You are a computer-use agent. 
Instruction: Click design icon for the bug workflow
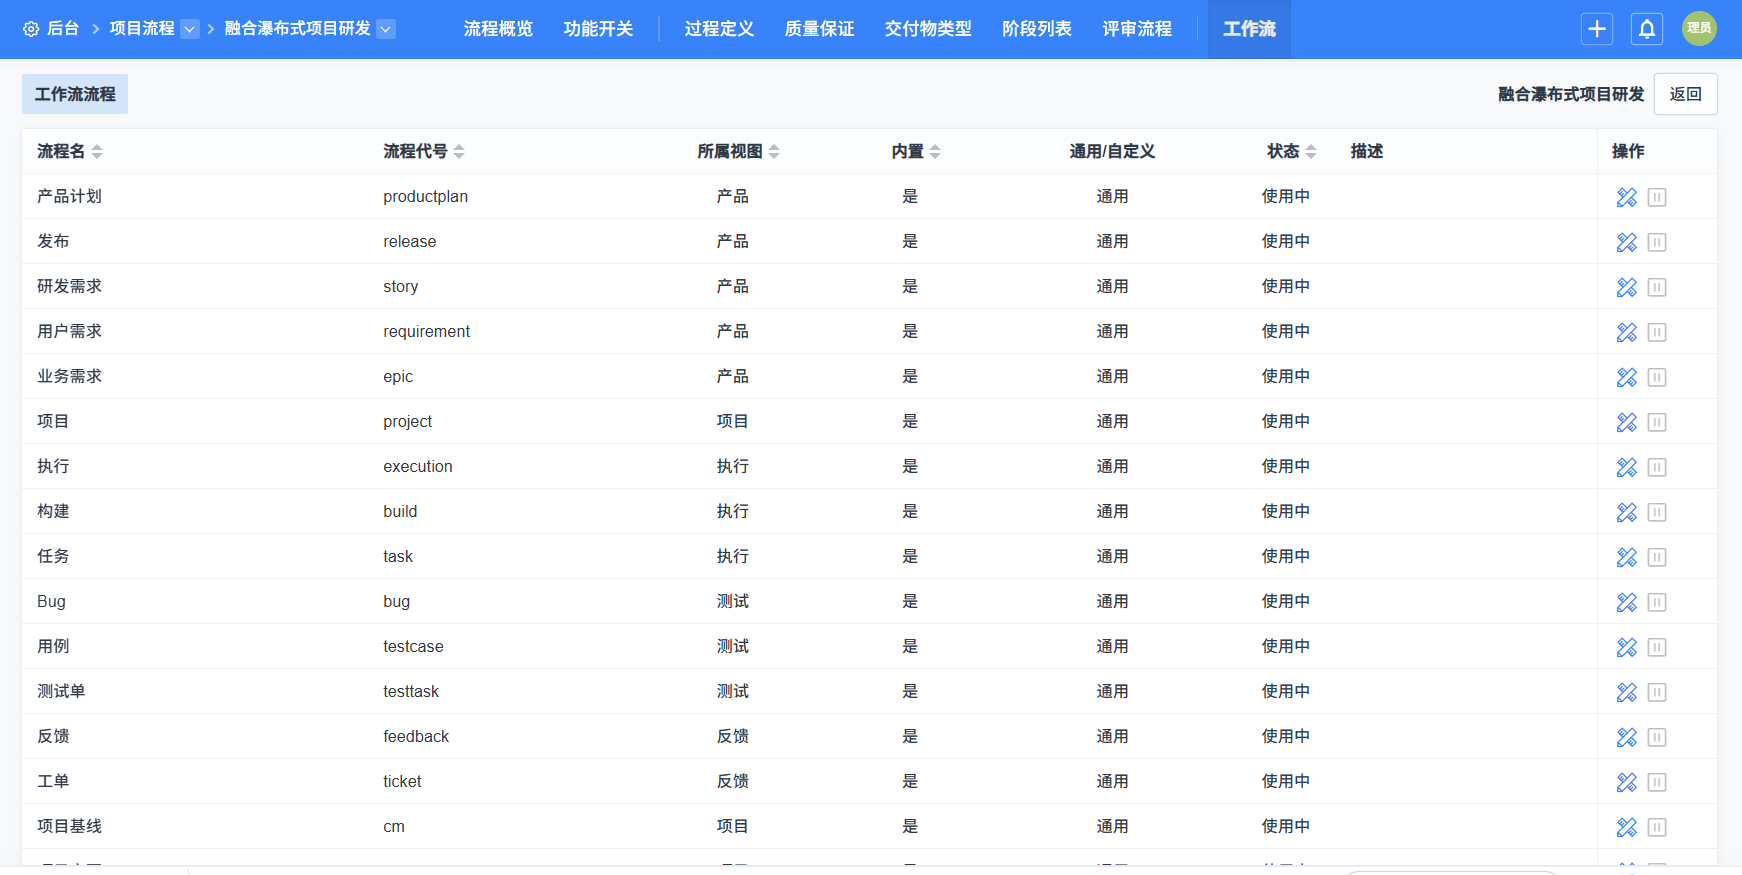pyautogui.click(x=1626, y=602)
